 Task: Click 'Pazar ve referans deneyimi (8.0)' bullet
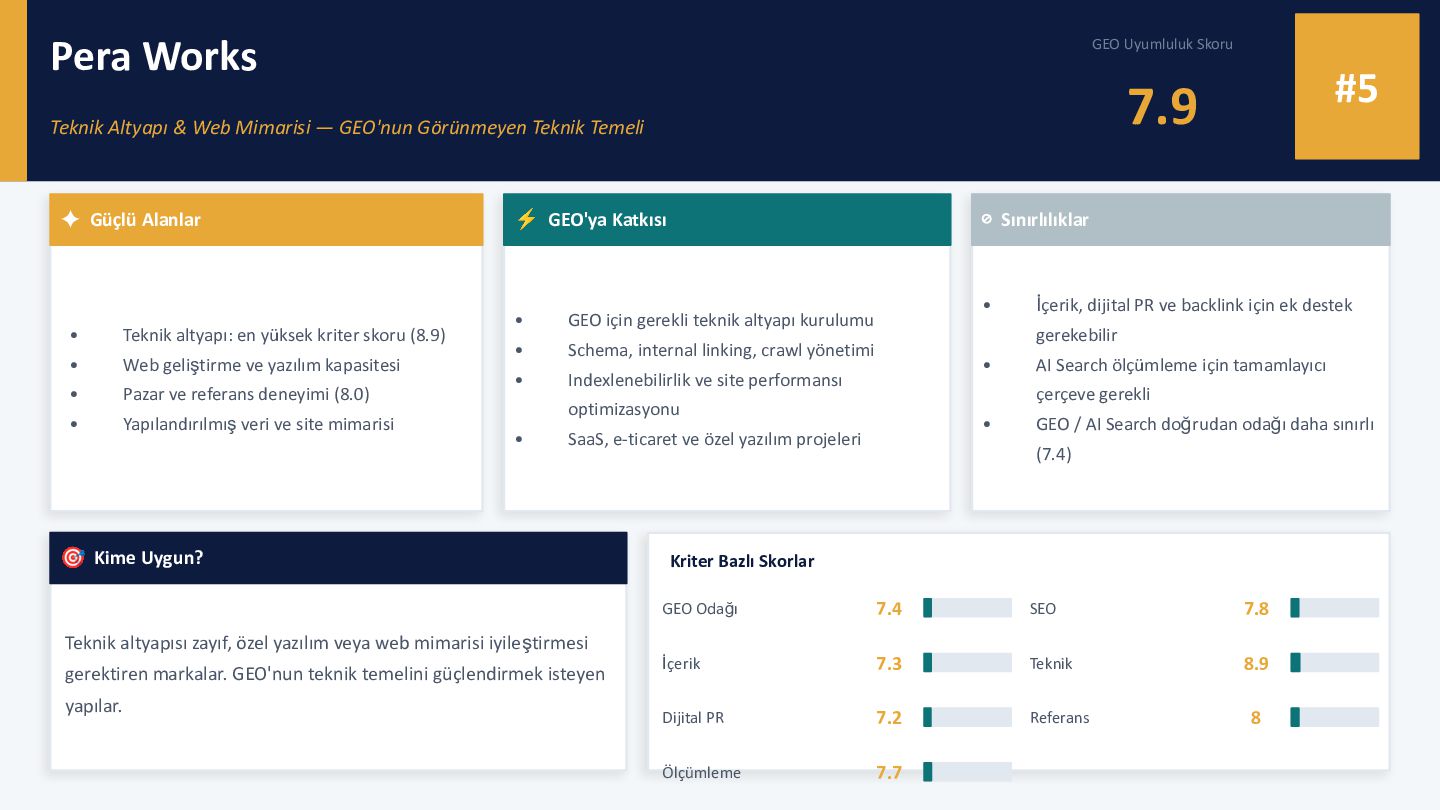(246, 394)
